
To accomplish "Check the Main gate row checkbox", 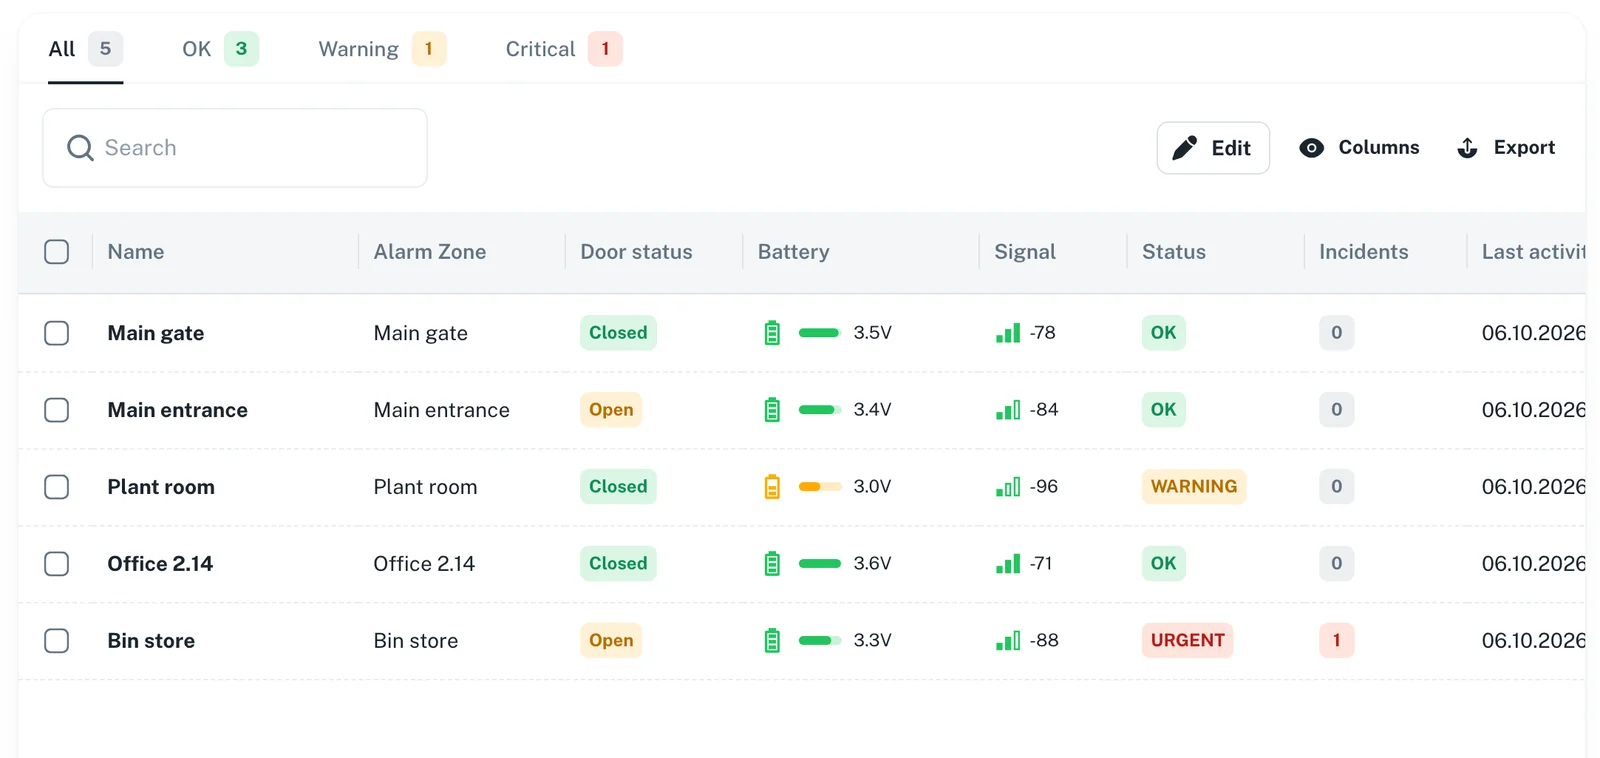I will pos(57,333).
